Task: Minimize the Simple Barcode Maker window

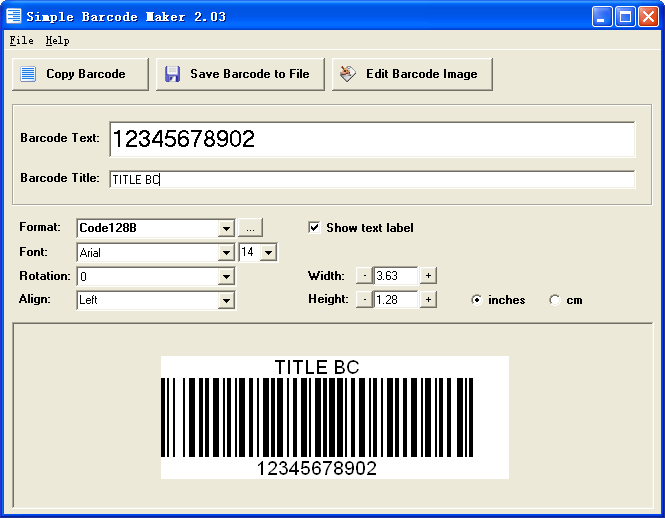Action: click(602, 17)
